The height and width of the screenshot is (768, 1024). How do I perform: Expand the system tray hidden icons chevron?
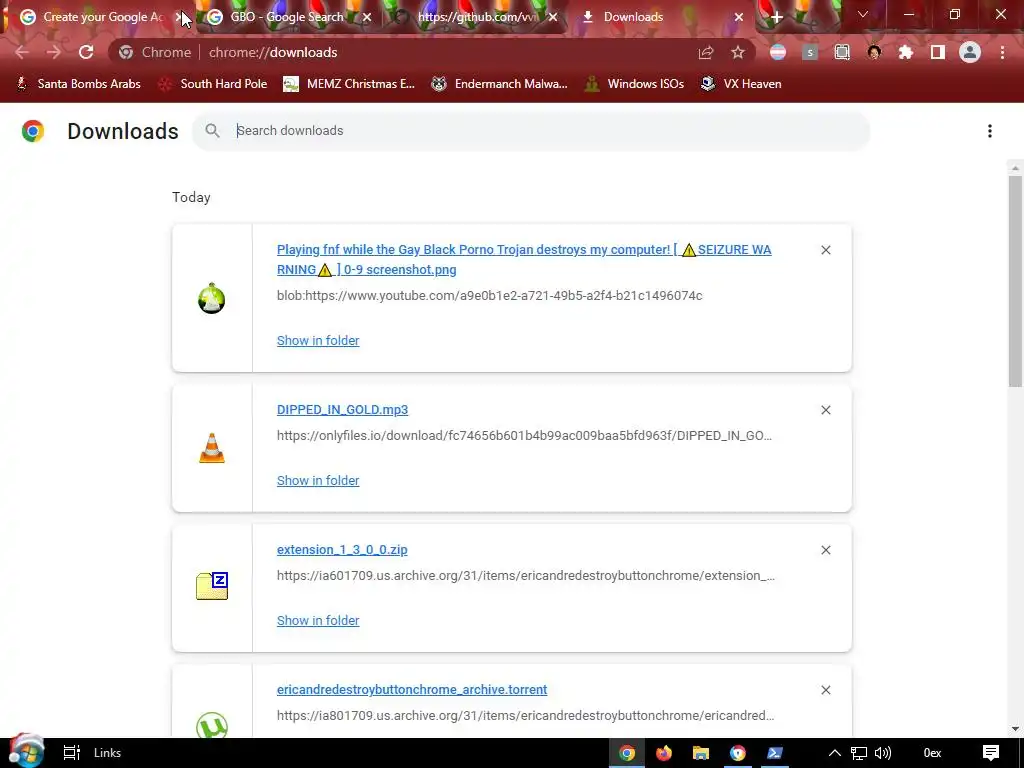(835, 753)
